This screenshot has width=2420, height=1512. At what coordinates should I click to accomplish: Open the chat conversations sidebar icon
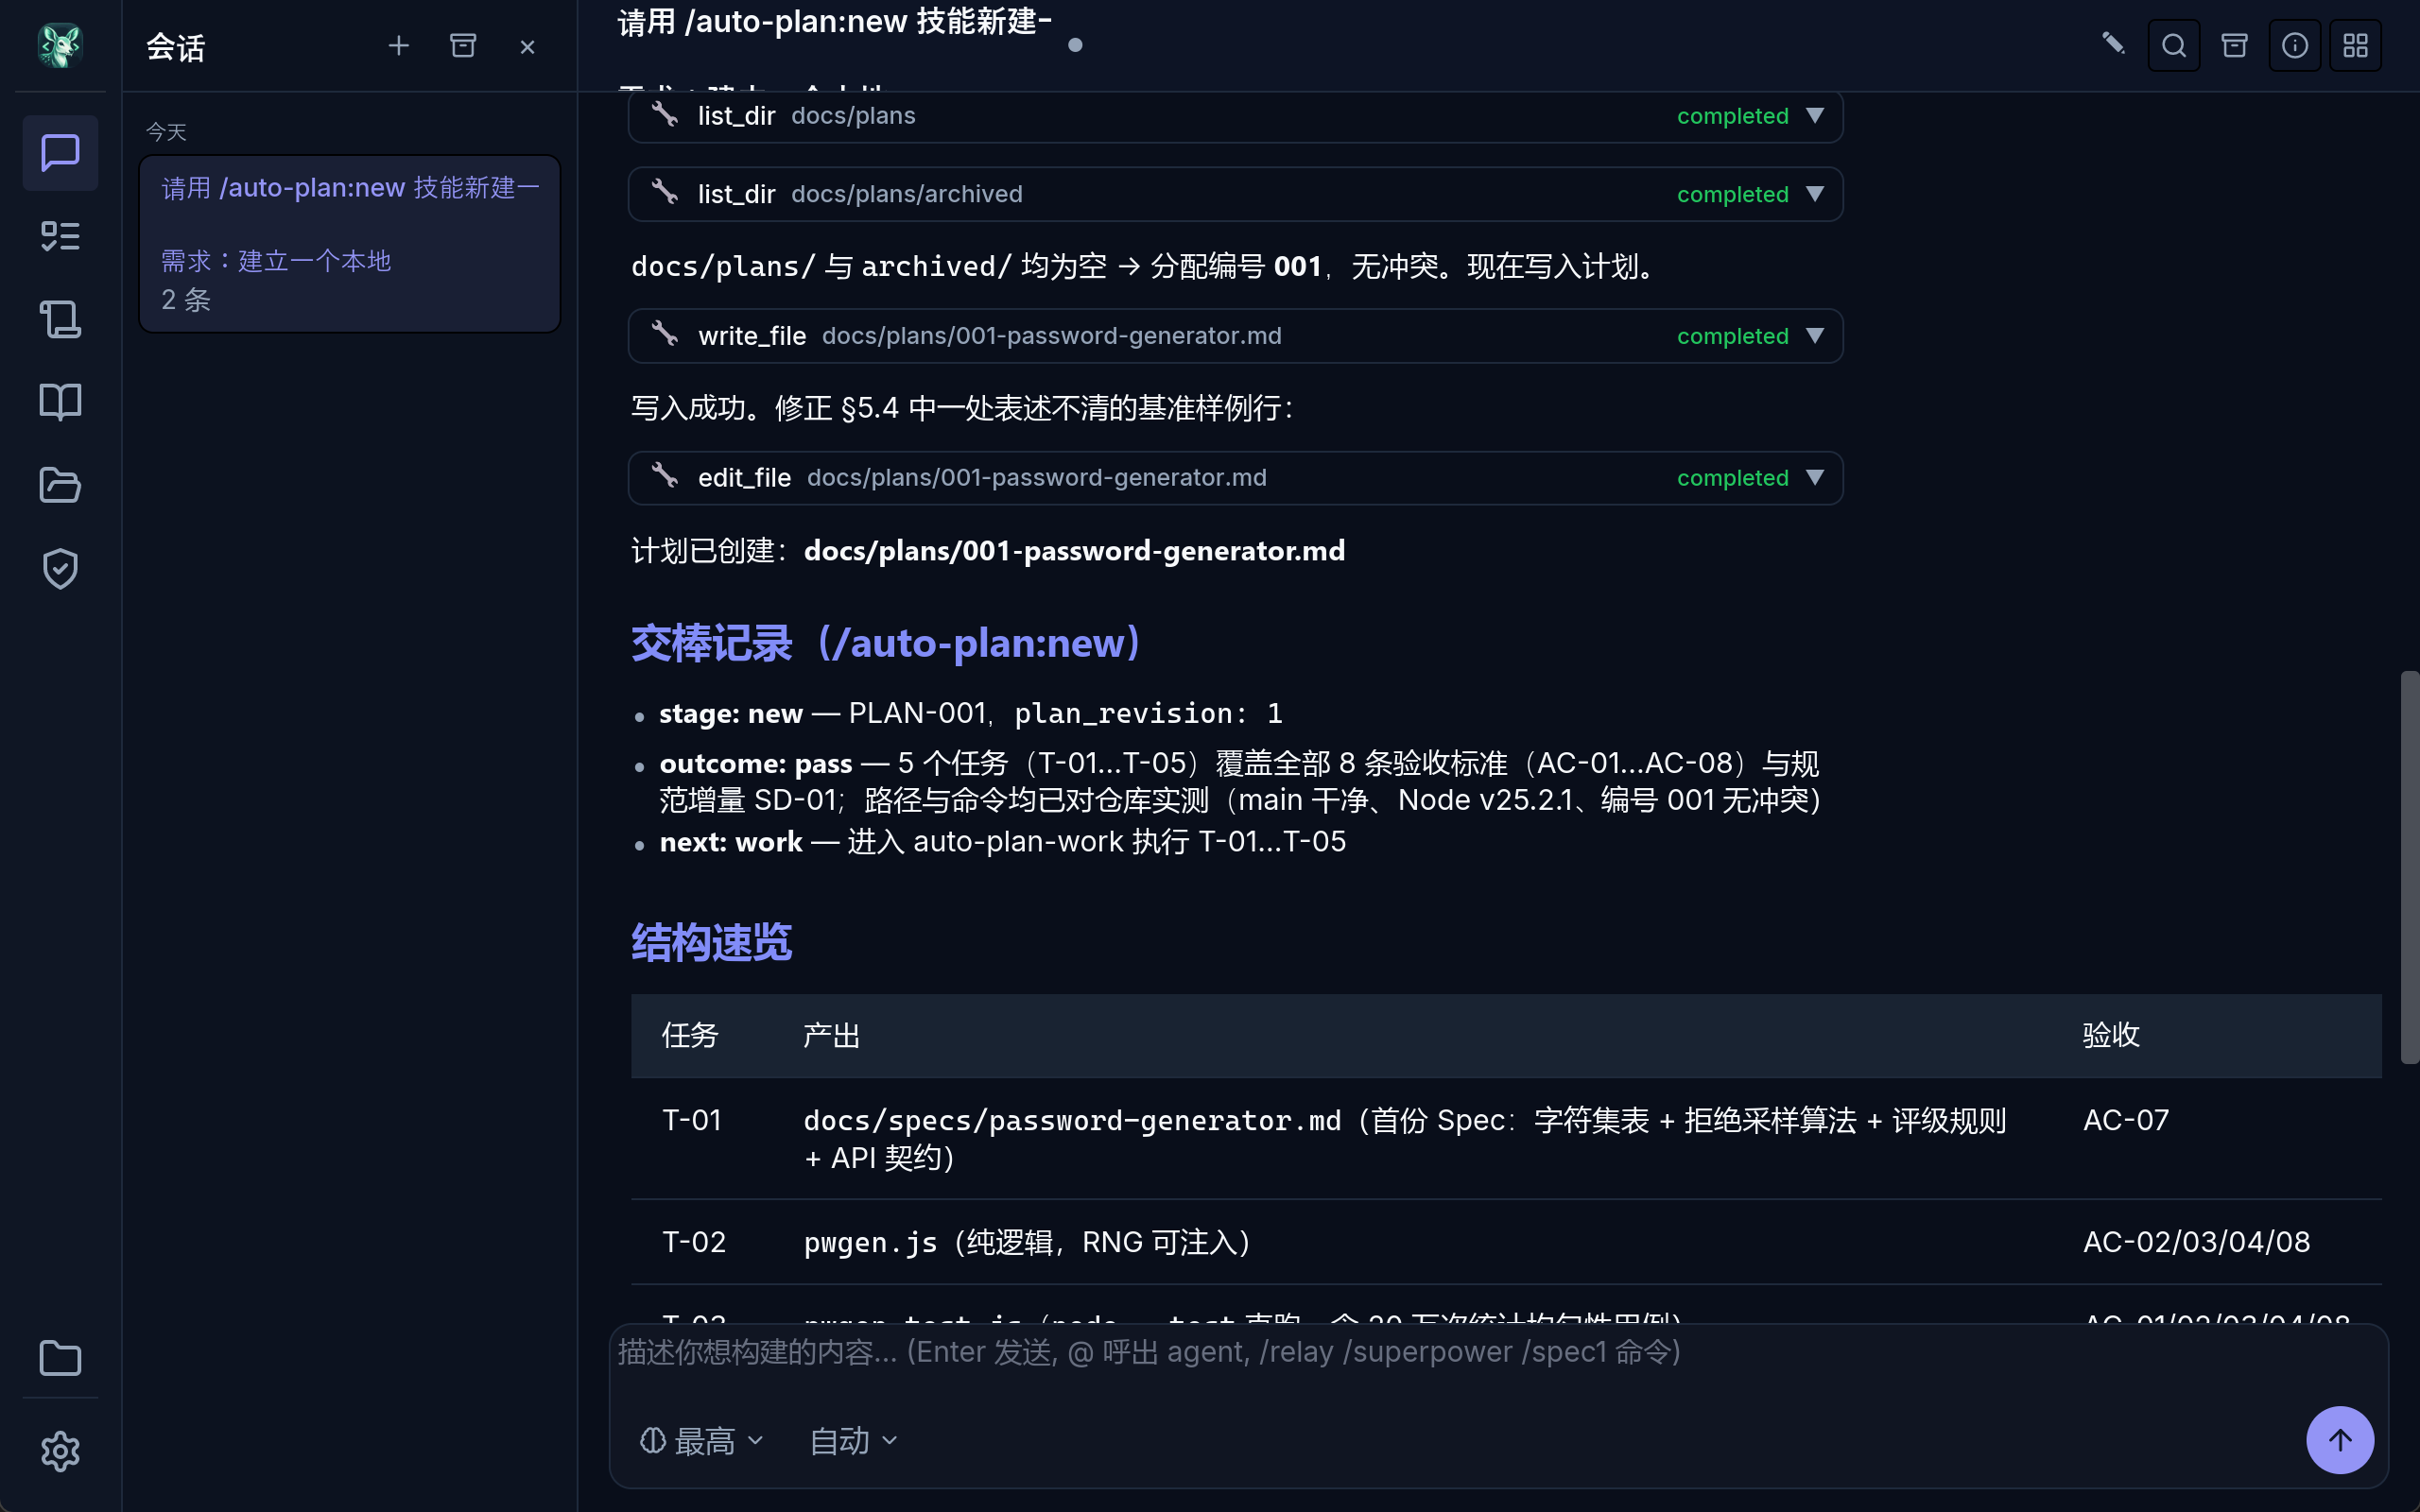(x=60, y=152)
